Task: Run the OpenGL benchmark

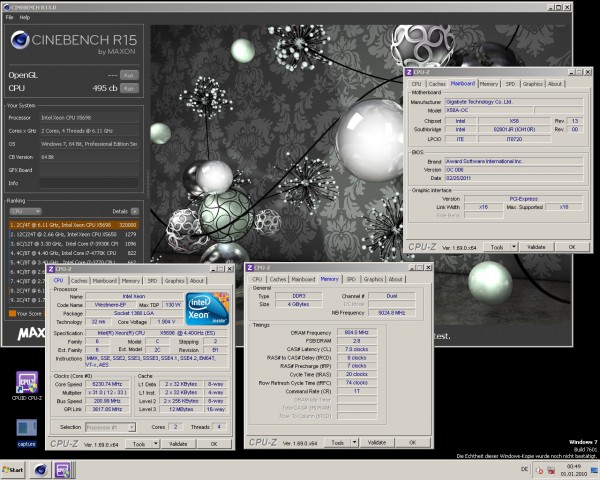Action: [x=129, y=75]
